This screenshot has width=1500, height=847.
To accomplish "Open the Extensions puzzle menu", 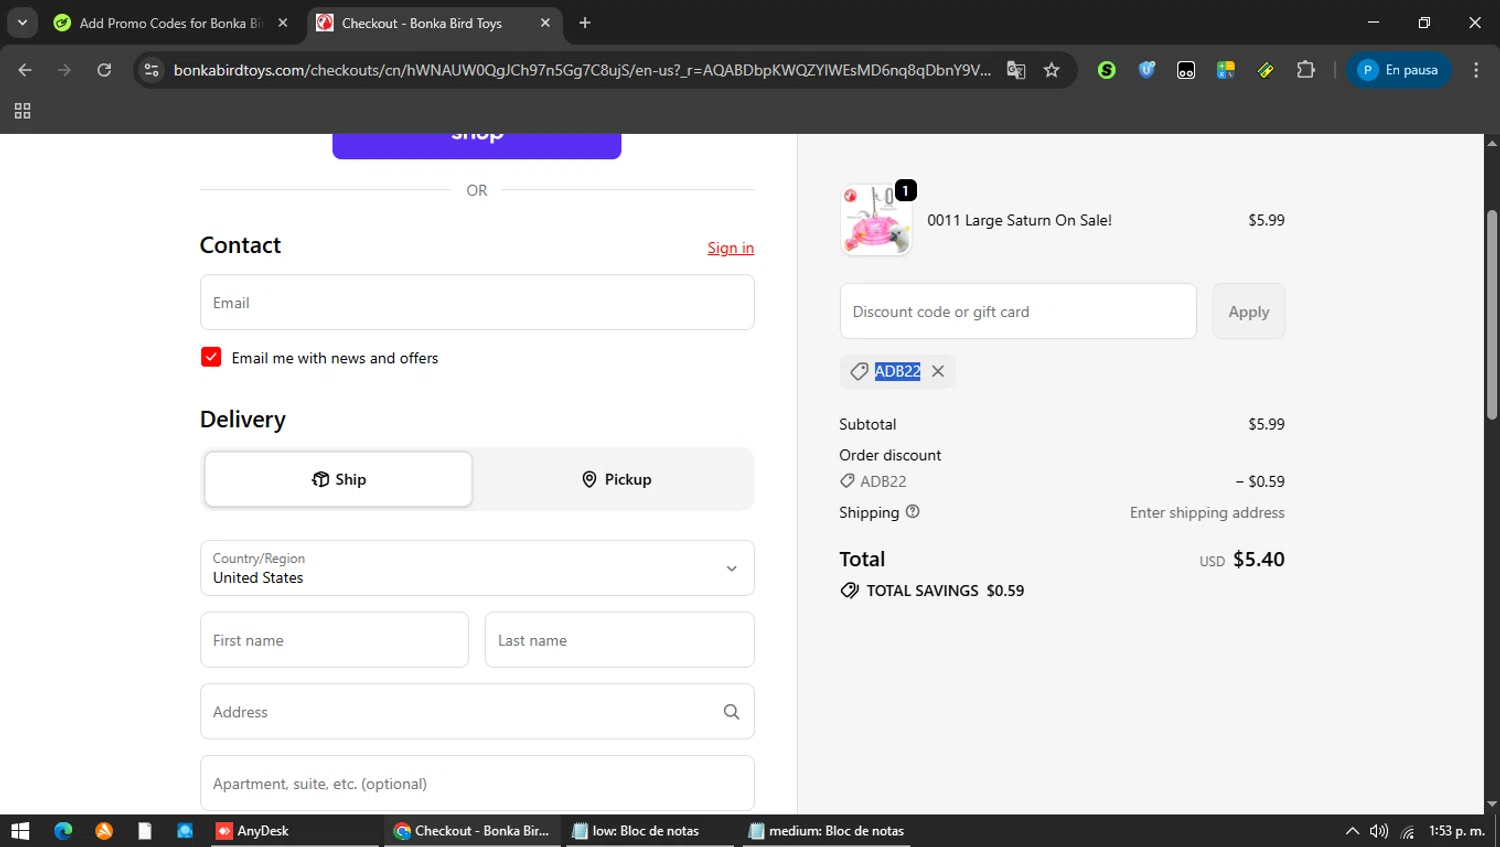I will 1306,70.
